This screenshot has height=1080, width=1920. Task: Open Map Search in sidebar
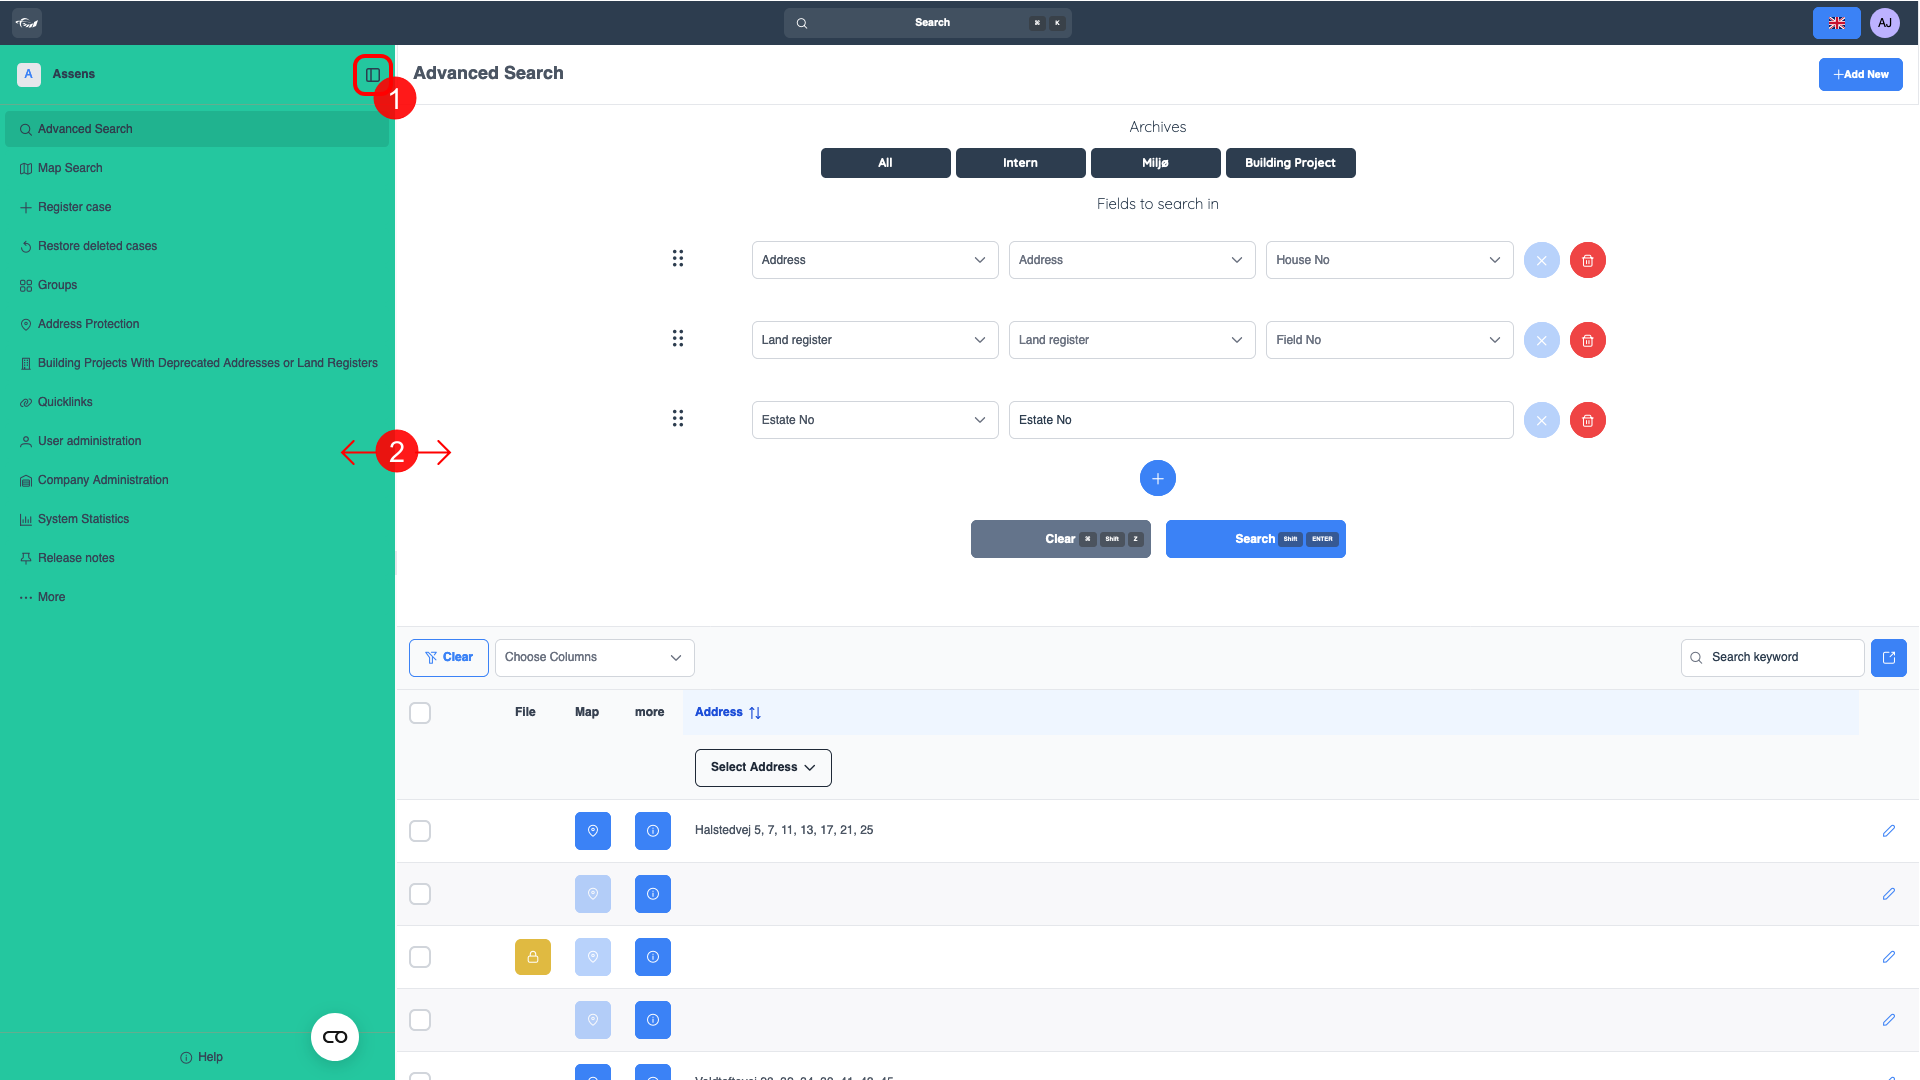70,168
